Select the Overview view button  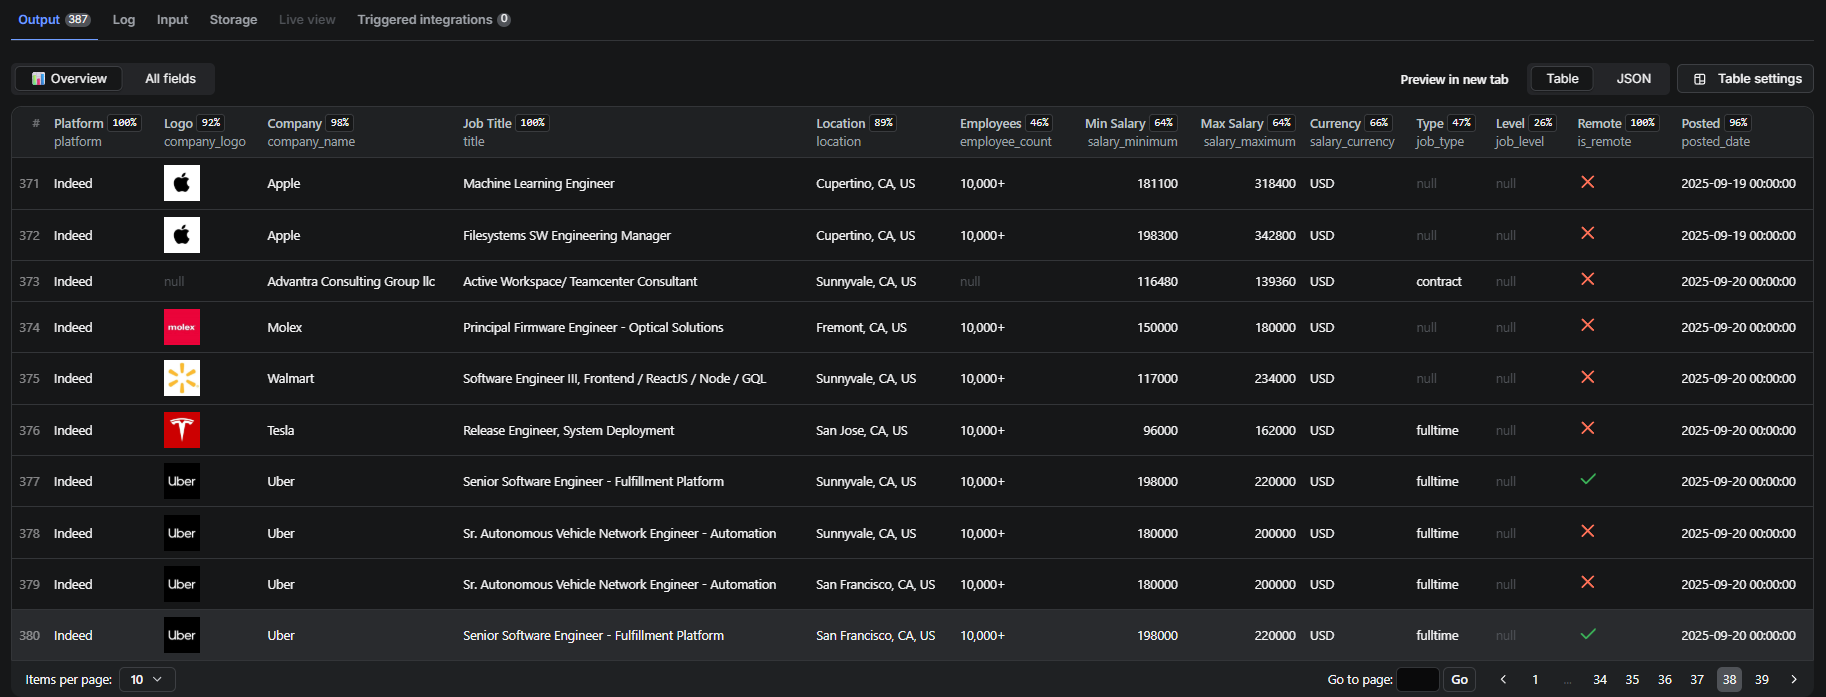[x=69, y=79]
